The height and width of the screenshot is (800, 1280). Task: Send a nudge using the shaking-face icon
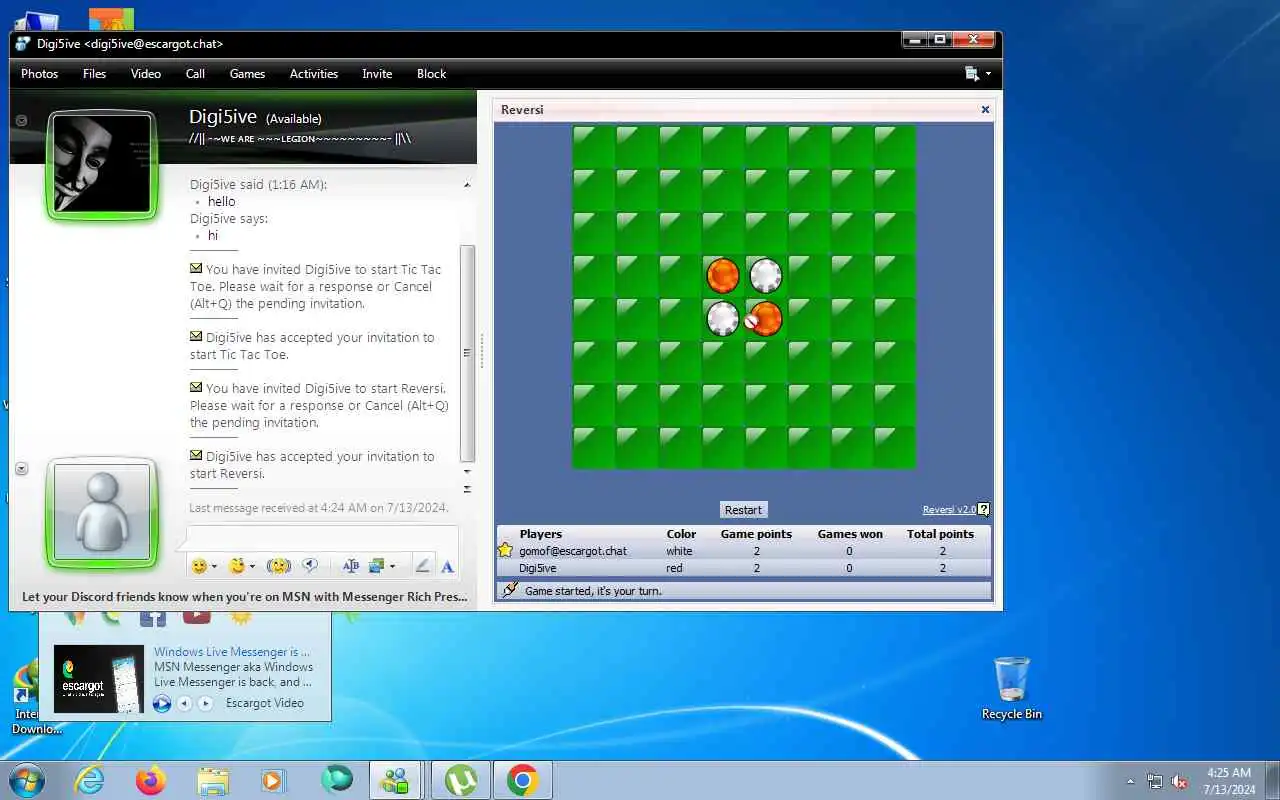coord(279,566)
